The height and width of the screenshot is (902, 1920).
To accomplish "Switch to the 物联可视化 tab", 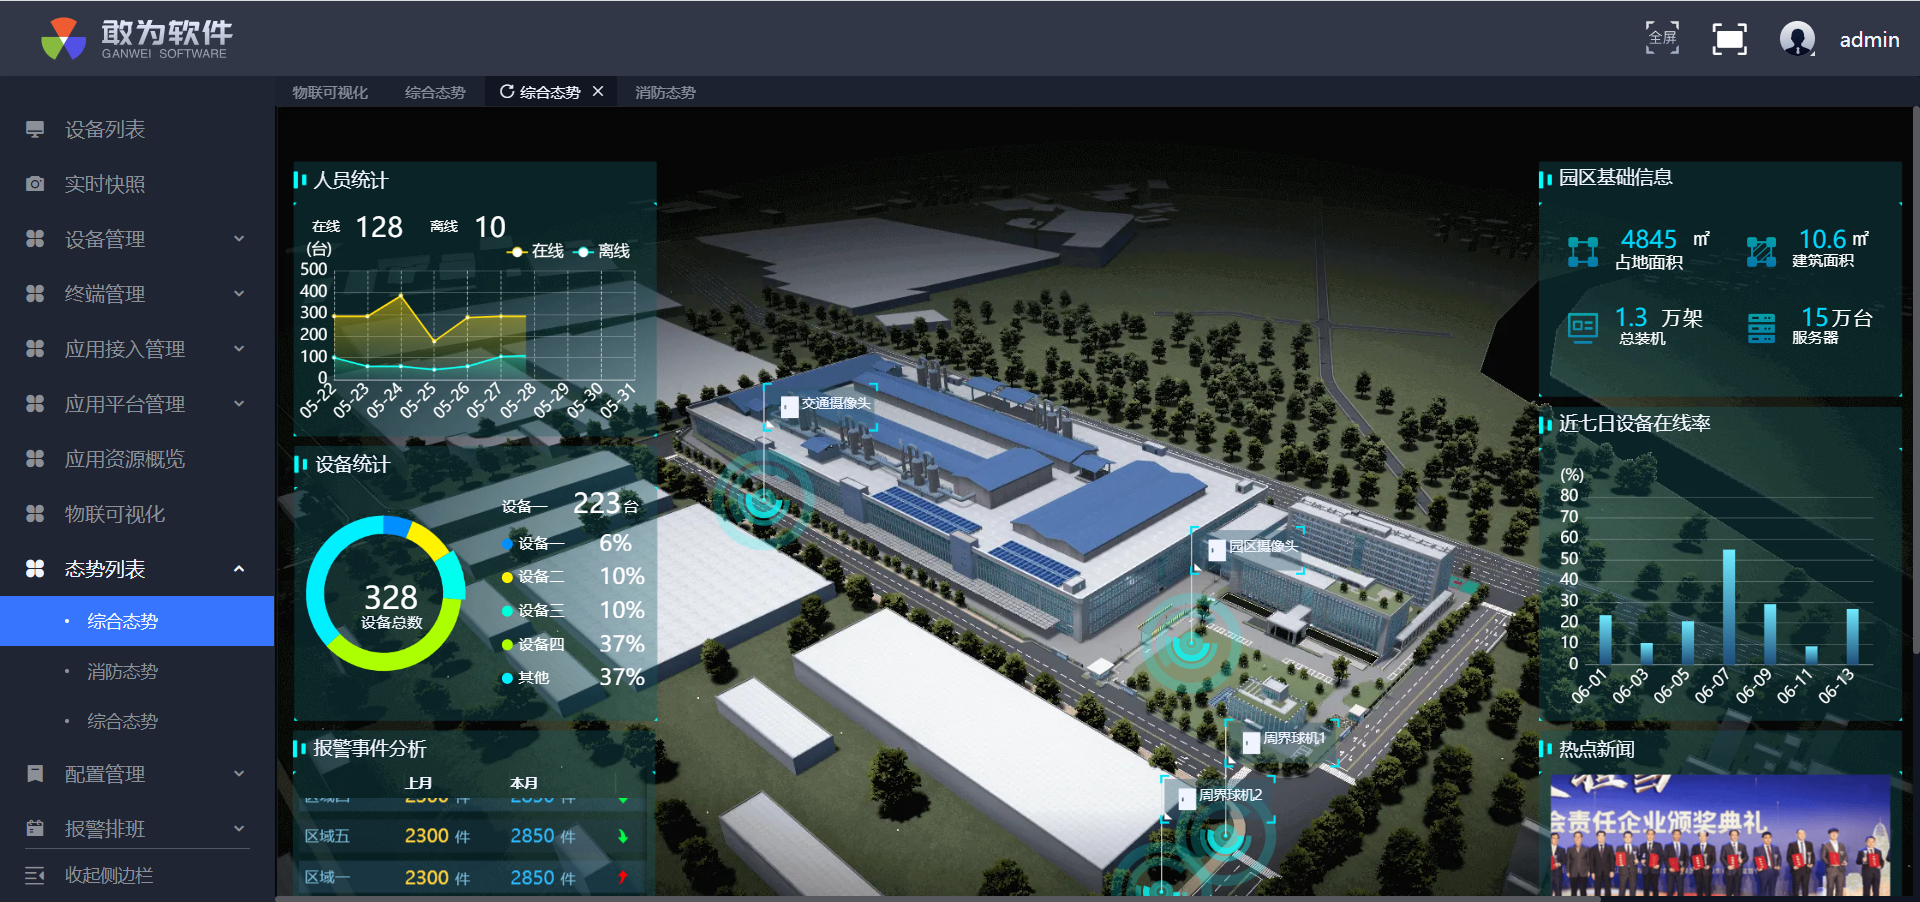I will click(x=330, y=92).
